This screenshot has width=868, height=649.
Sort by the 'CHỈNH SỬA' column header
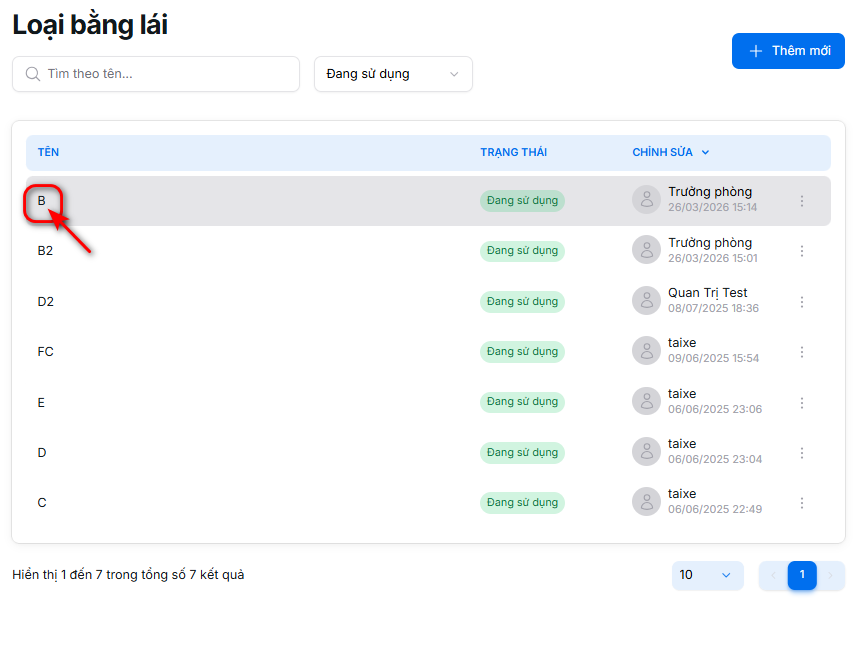click(670, 153)
